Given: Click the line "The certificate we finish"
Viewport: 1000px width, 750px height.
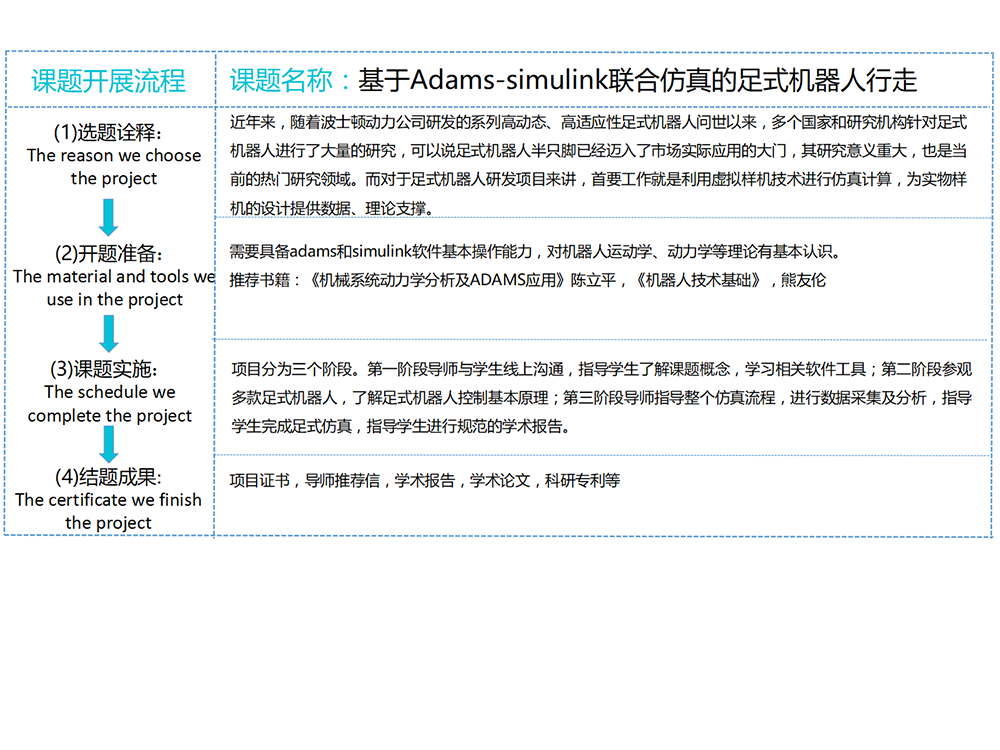Looking at the screenshot, I should 108,499.
